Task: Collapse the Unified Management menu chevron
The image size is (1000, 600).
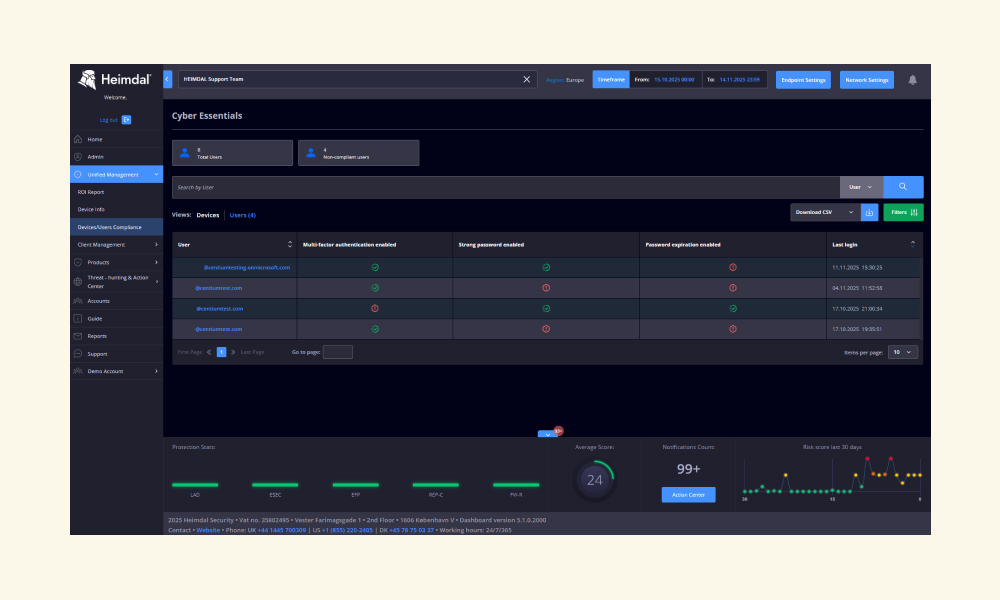Action: [156, 174]
